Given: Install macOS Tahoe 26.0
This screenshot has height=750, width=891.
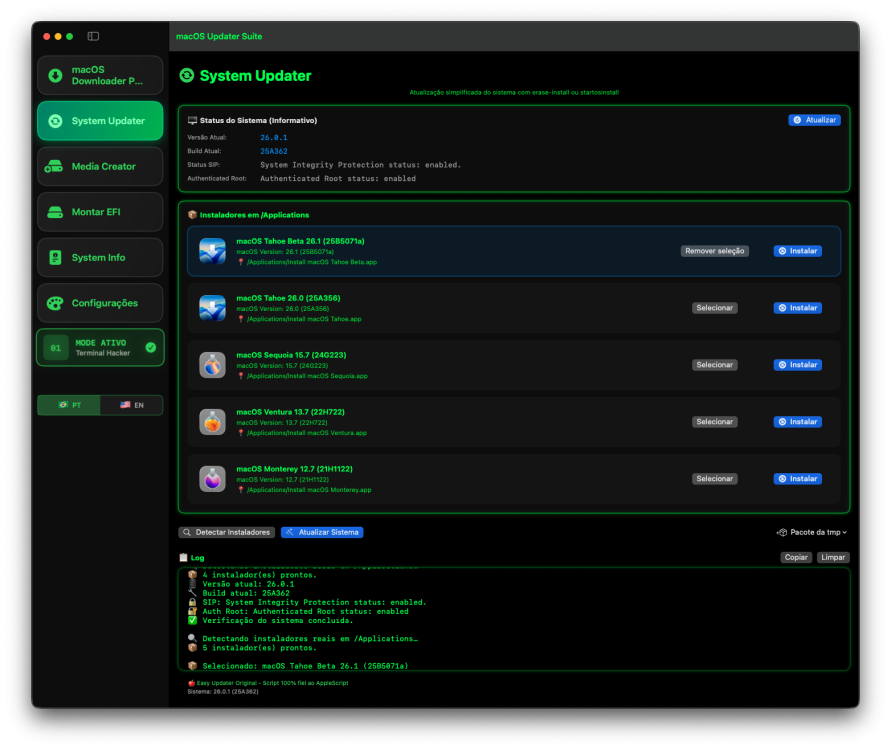Looking at the screenshot, I should point(797,308).
